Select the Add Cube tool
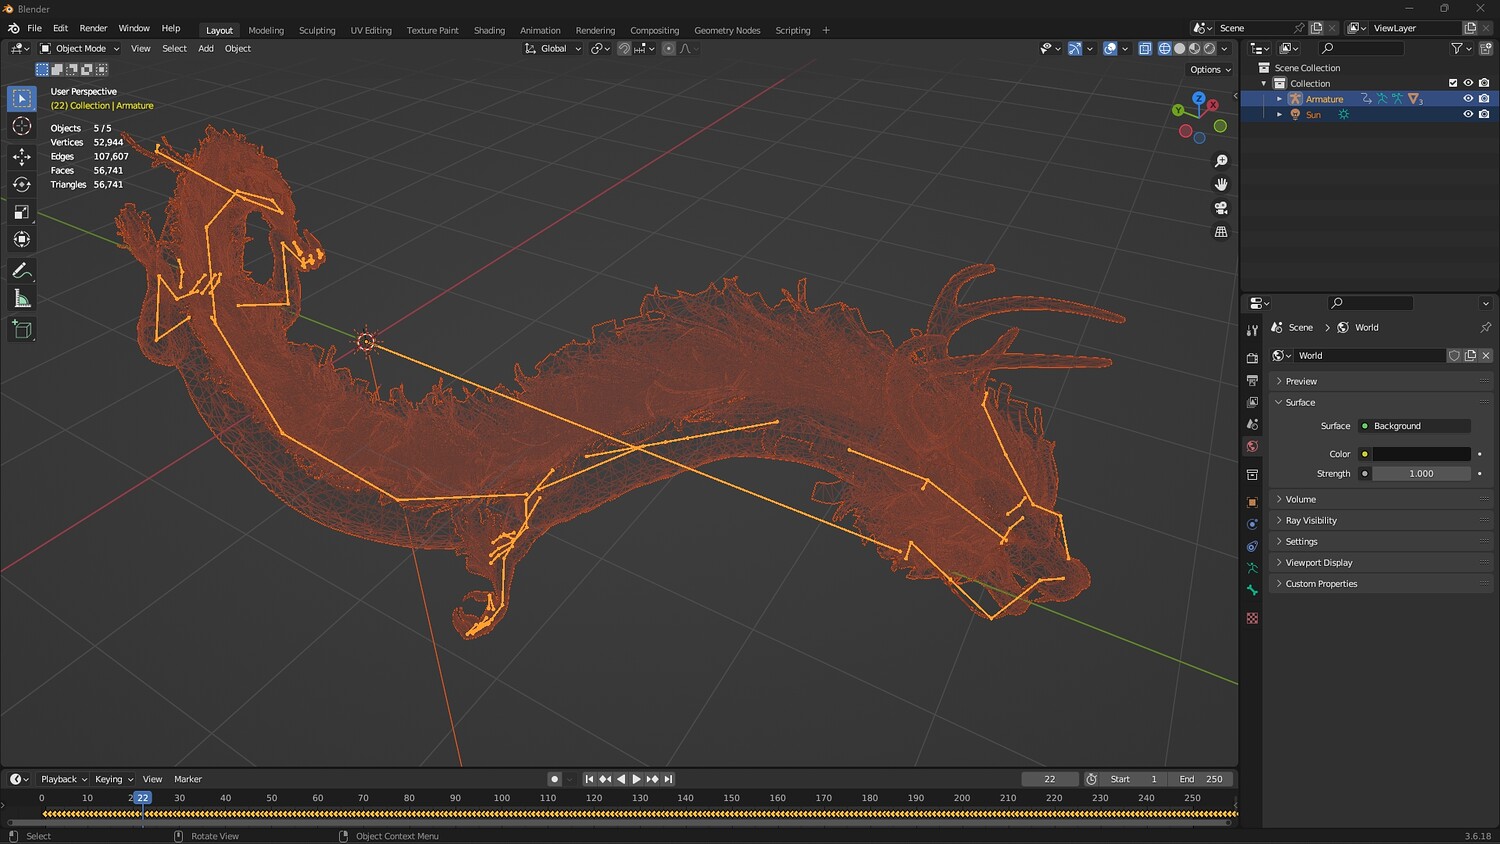This screenshot has width=1500, height=844. point(22,329)
